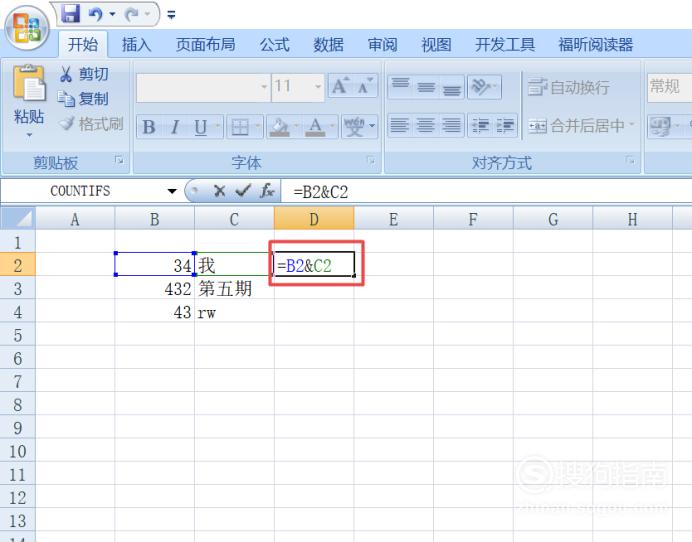Screen dimensions: 692x542
Task: Open the 福昕阅读器 ribbon tab
Action: pos(595,44)
